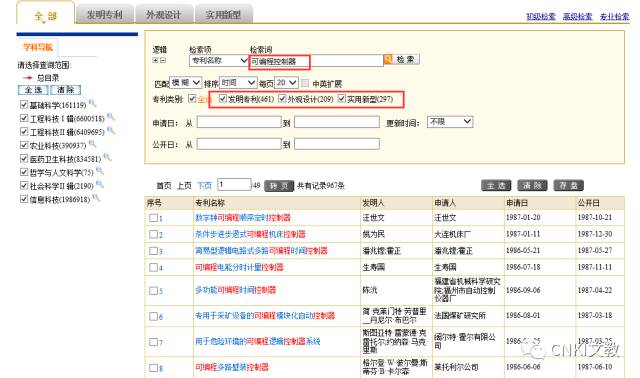Click the magnifier icon beside 工程科技II 辑

(111, 131)
